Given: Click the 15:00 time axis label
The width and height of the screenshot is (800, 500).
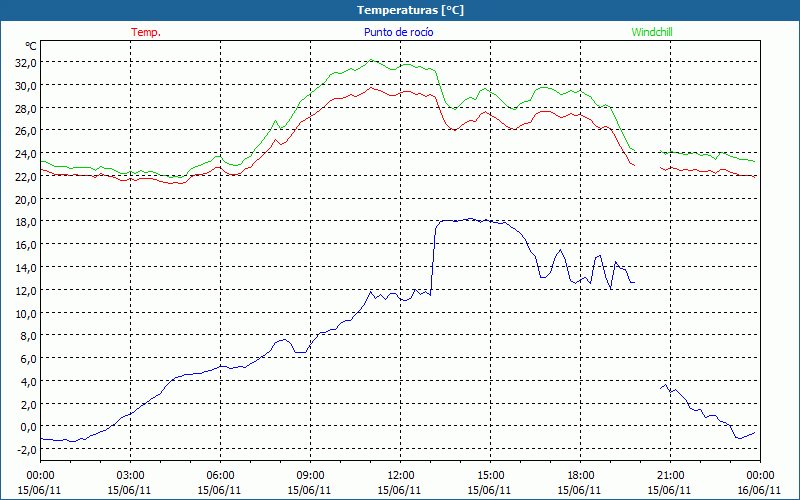Looking at the screenshot, I should coord(490,476).
